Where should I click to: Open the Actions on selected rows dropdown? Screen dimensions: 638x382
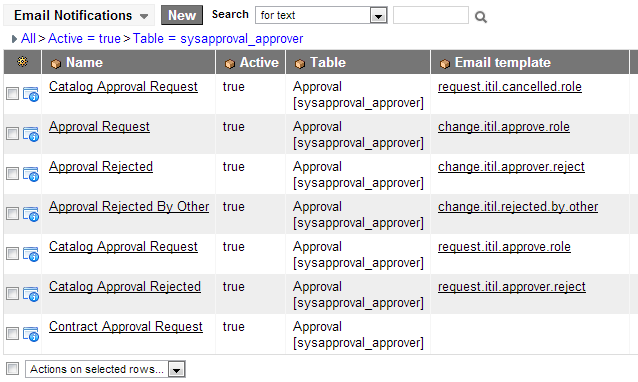point(105,369)
